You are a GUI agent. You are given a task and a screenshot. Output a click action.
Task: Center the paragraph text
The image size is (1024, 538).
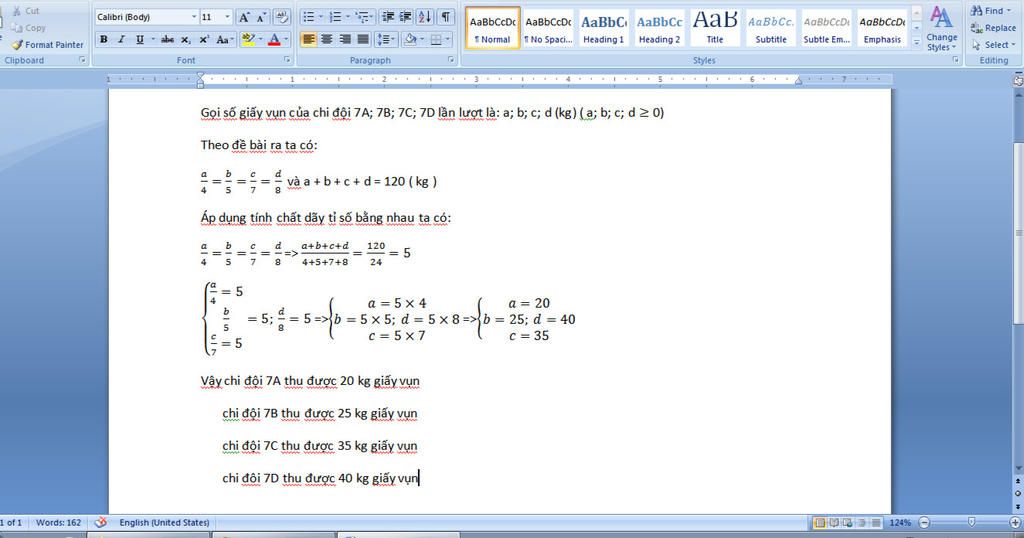coord(327,40)
